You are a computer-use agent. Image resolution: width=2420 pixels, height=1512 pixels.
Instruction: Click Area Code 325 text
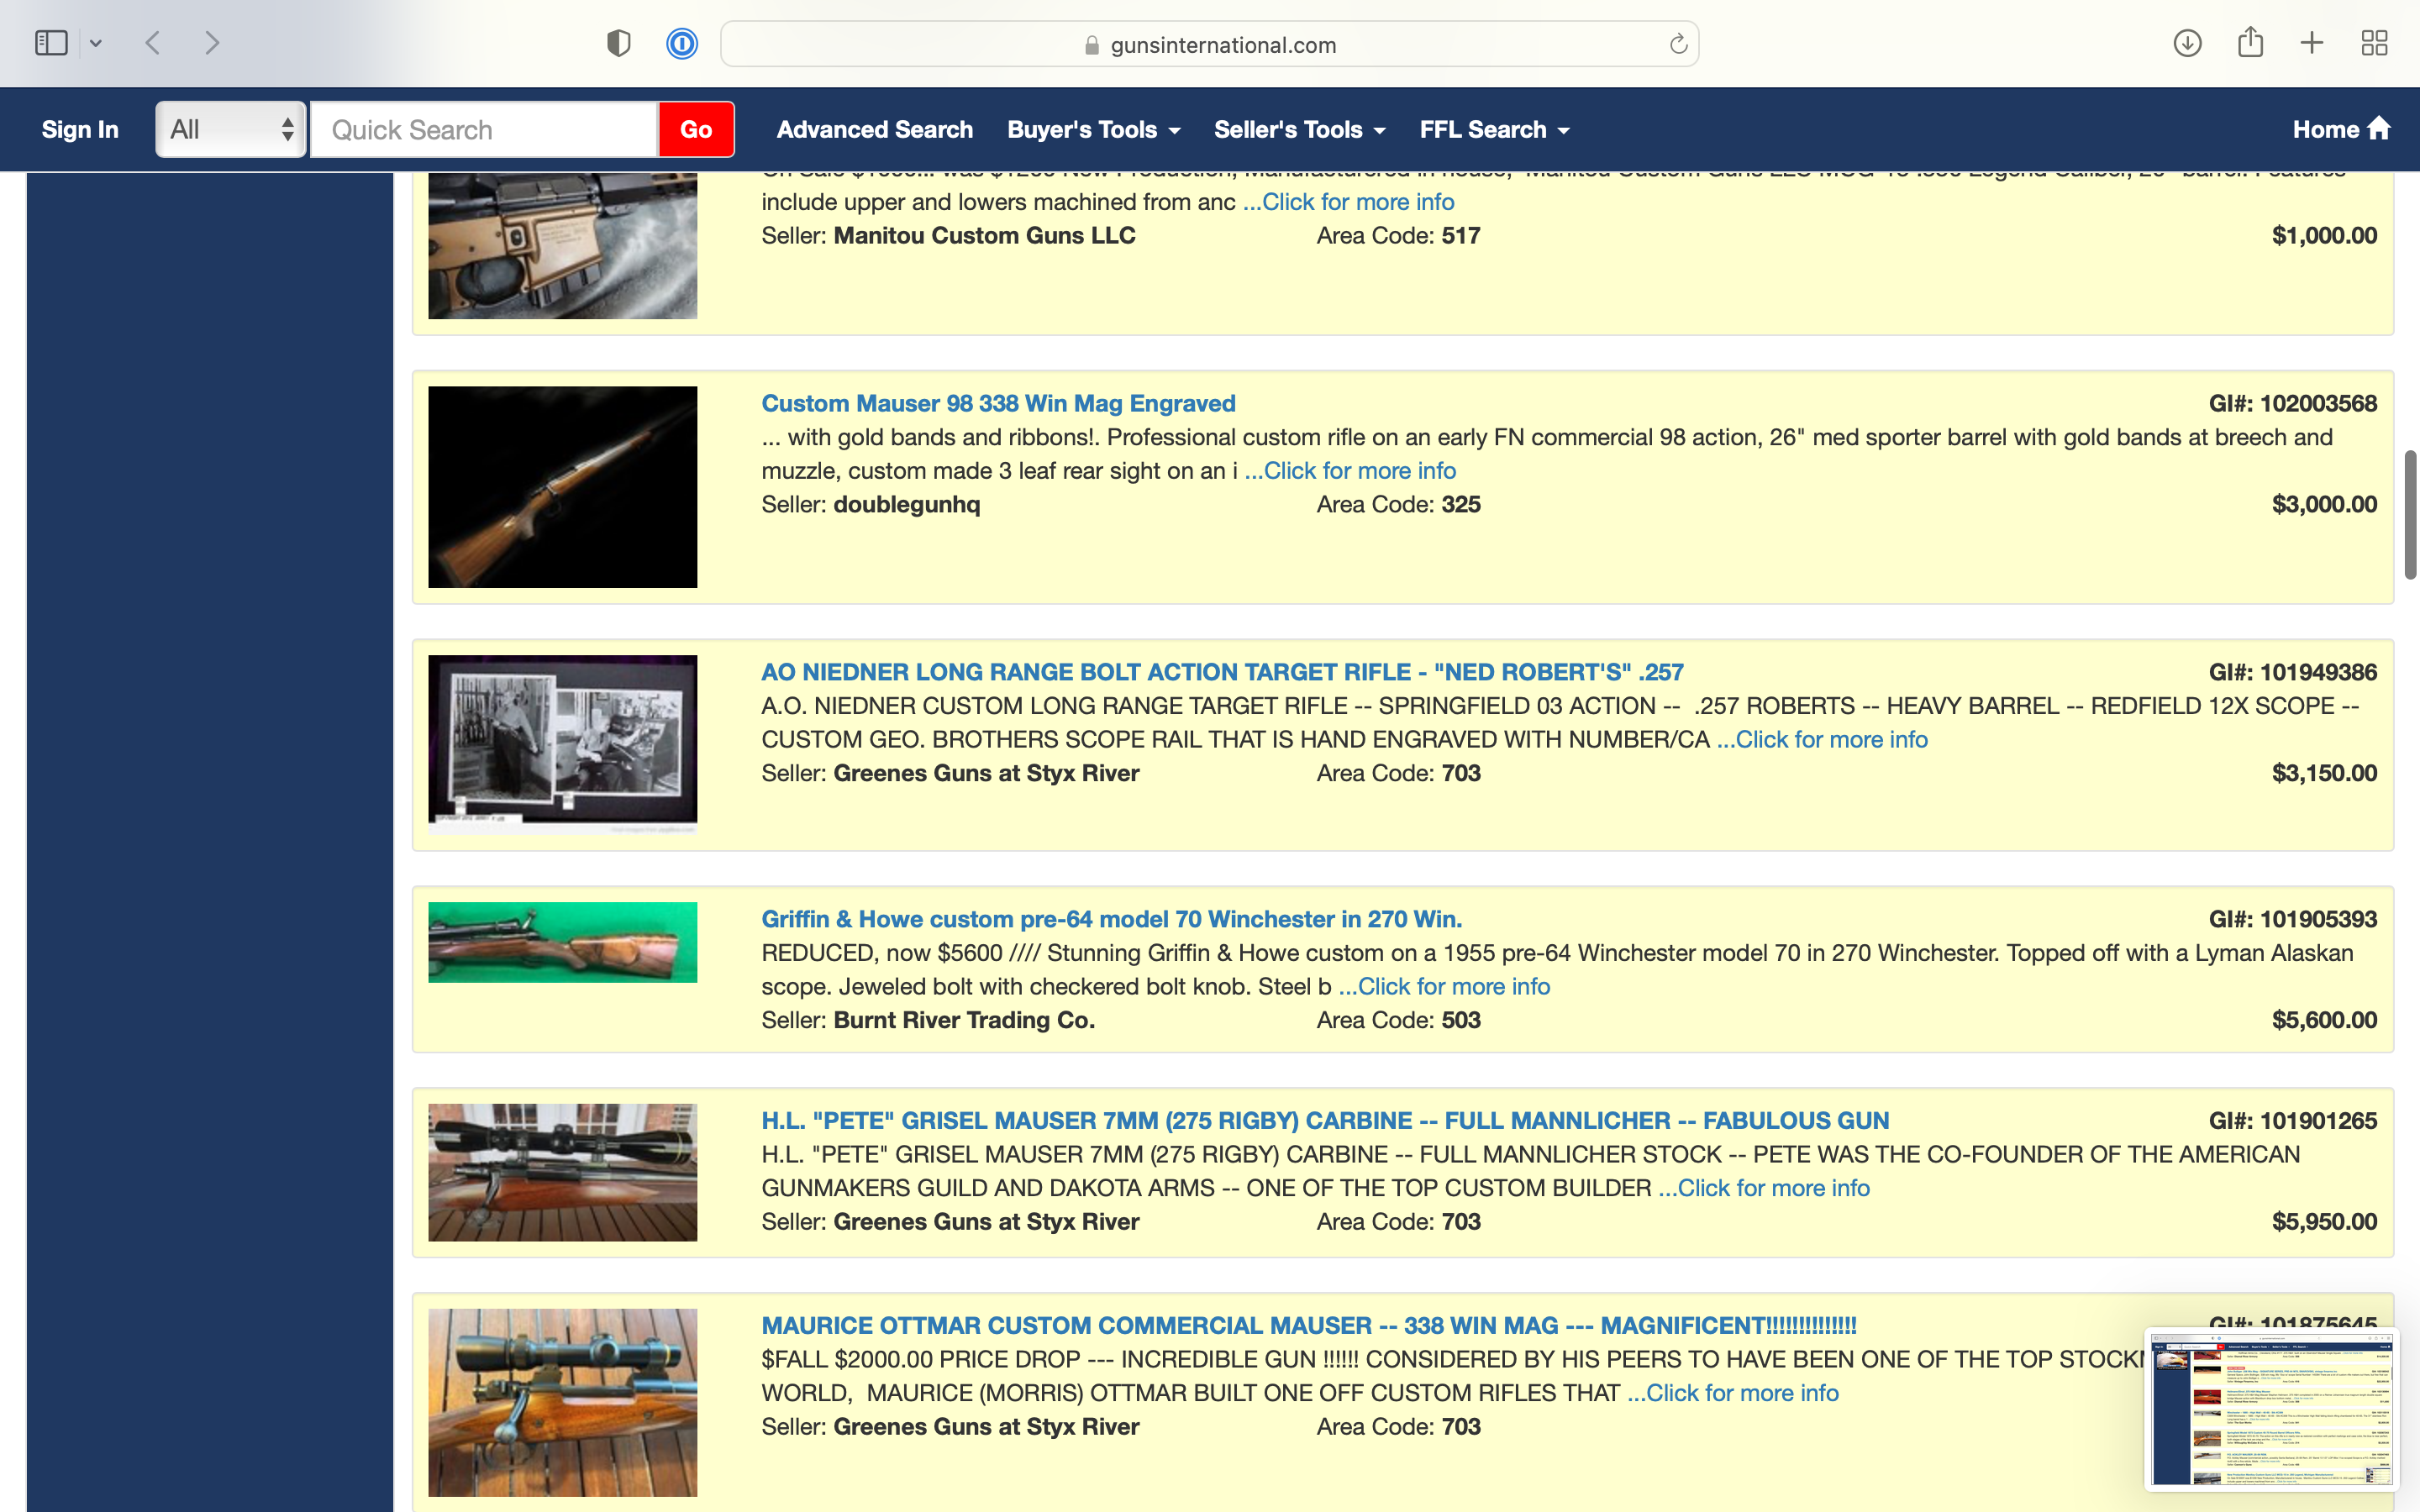click(x=1398, y=504)
